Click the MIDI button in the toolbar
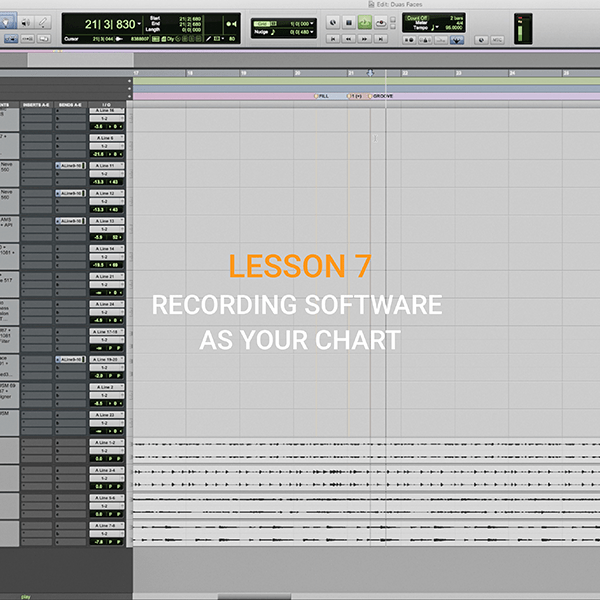 [x=497, y=40]
